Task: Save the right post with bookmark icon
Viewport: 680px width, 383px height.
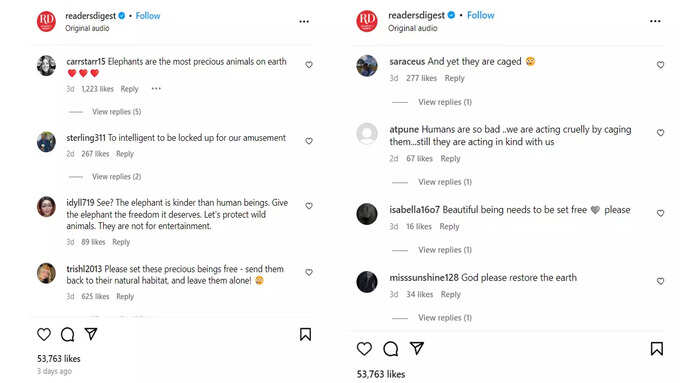Action: point(657,348)
